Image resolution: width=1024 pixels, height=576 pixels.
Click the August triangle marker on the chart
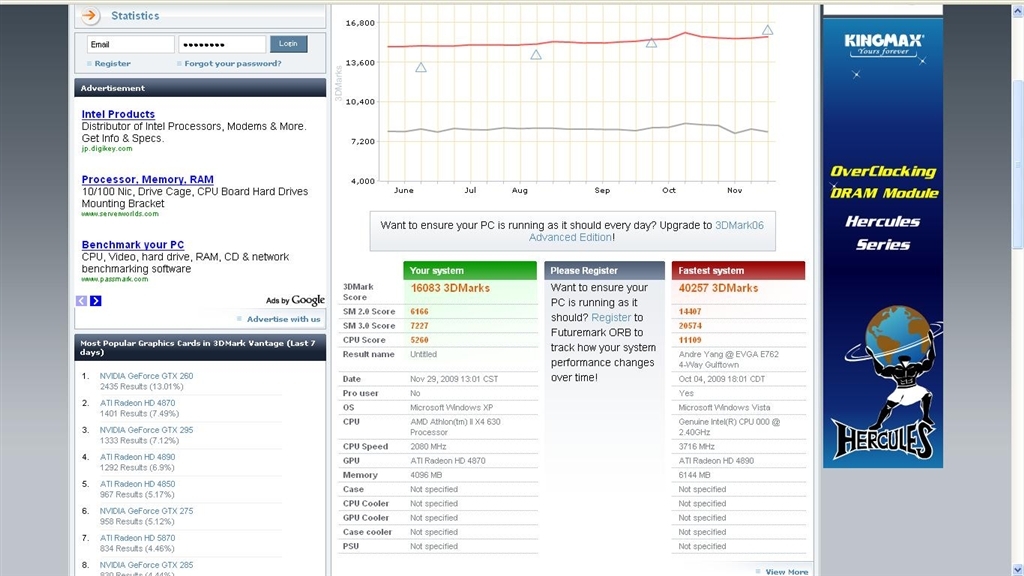(x=536, y=55)
